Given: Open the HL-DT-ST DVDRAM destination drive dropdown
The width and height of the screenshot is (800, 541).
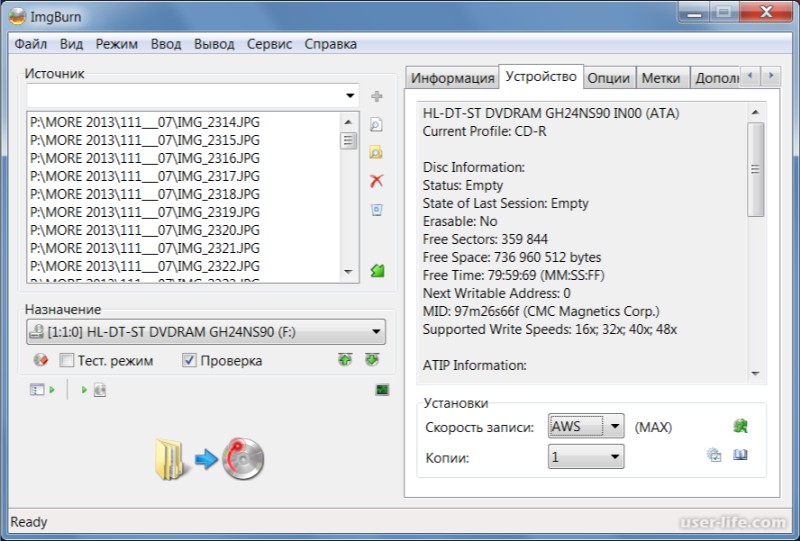Looking at the screenshot, I should pos(376,332).
